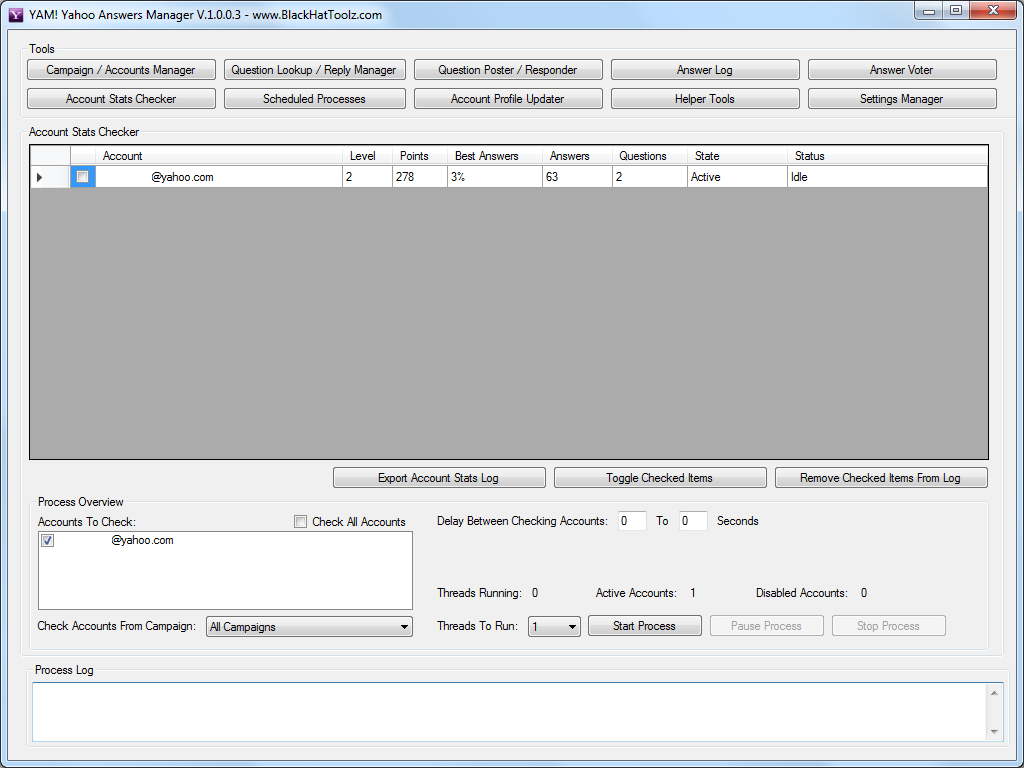Sort the table by Points column header

419,155
